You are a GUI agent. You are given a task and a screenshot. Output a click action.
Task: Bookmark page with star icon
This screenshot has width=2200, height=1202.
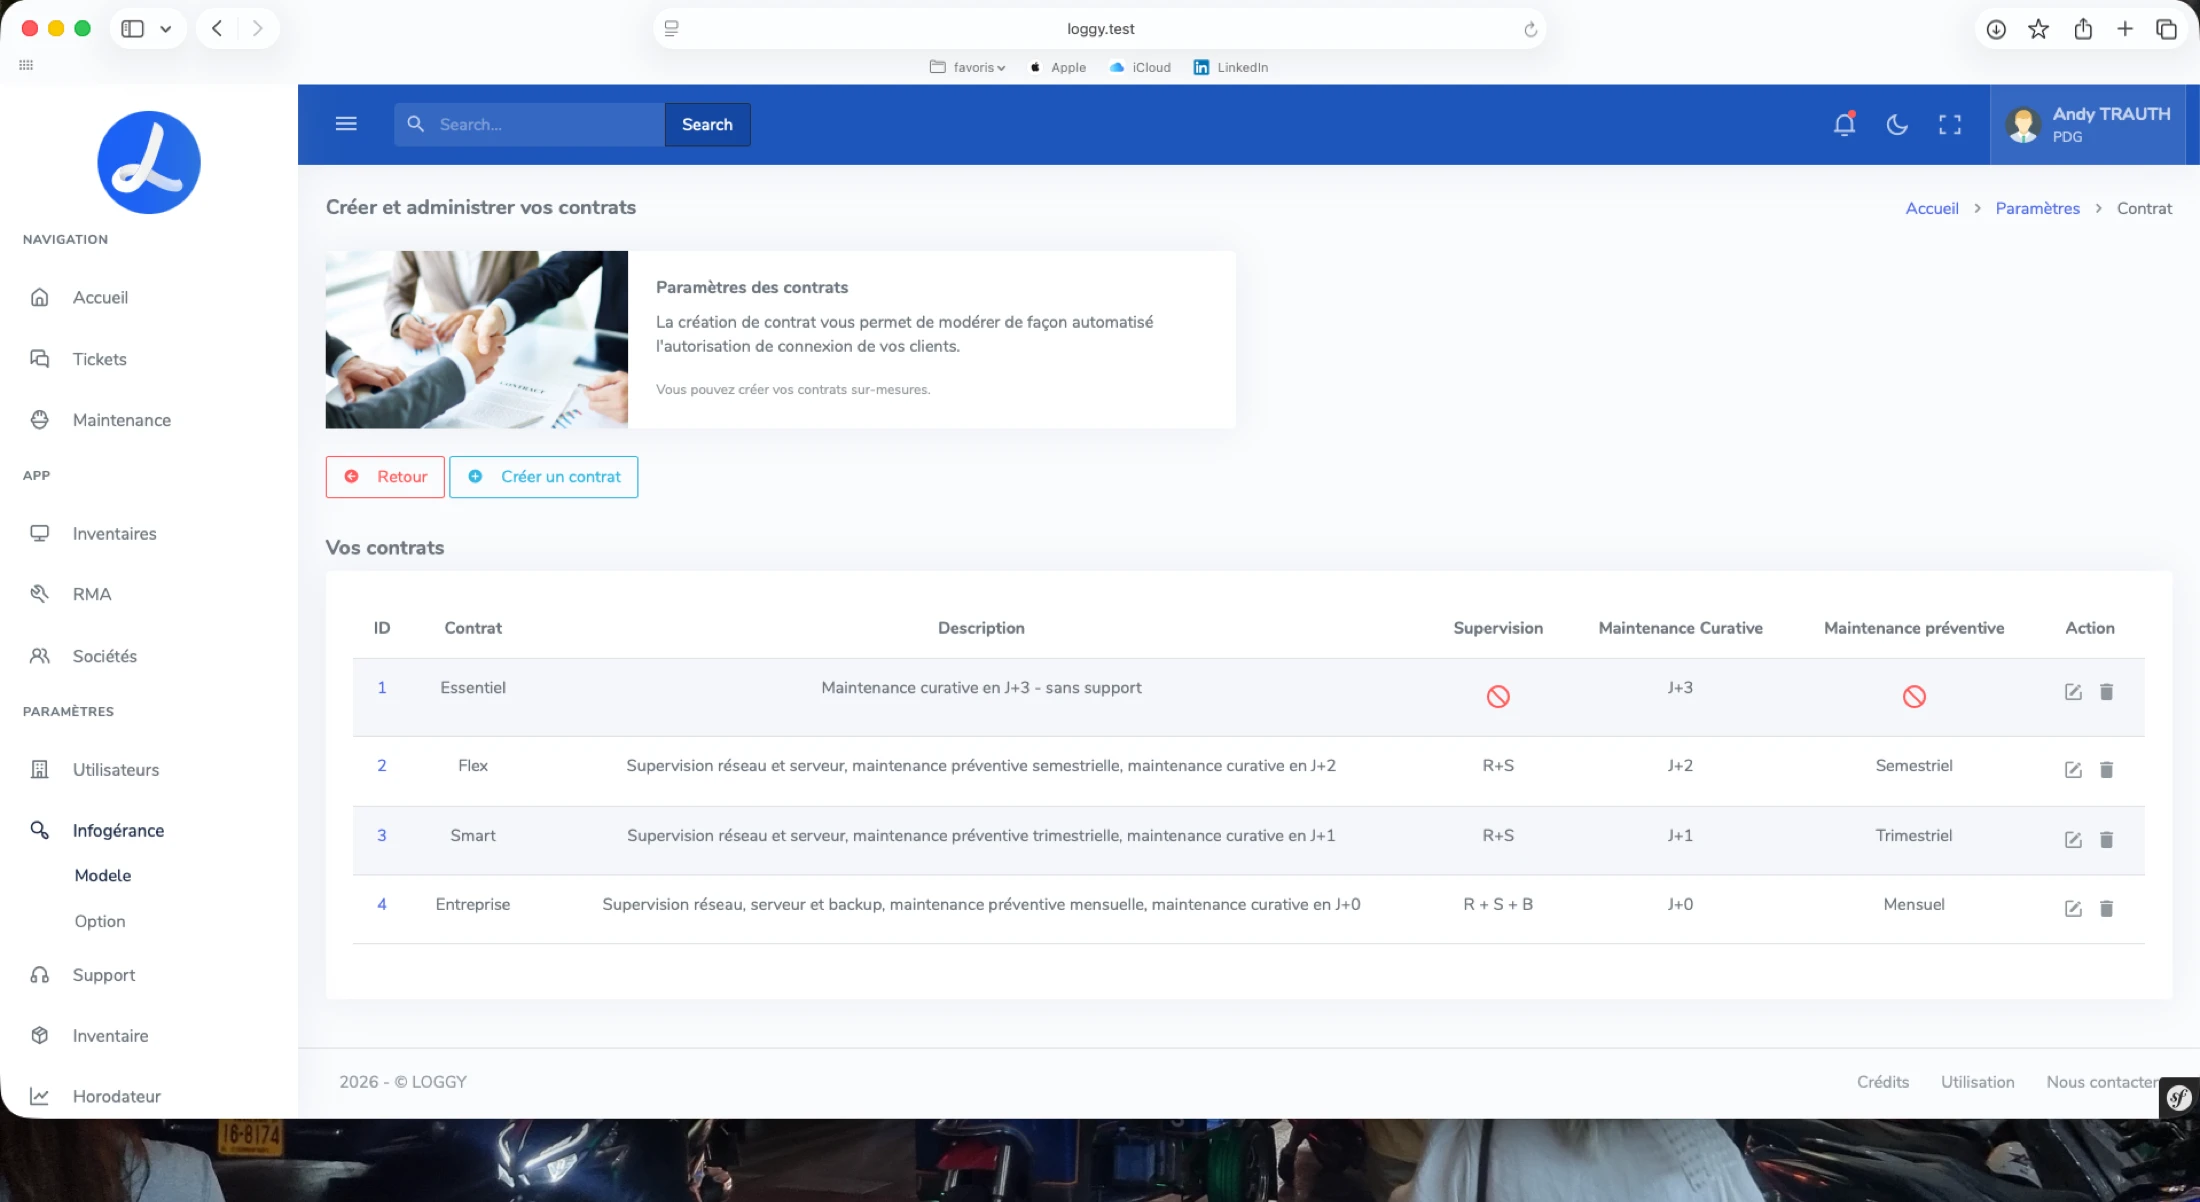click(x=2038, y=29)
